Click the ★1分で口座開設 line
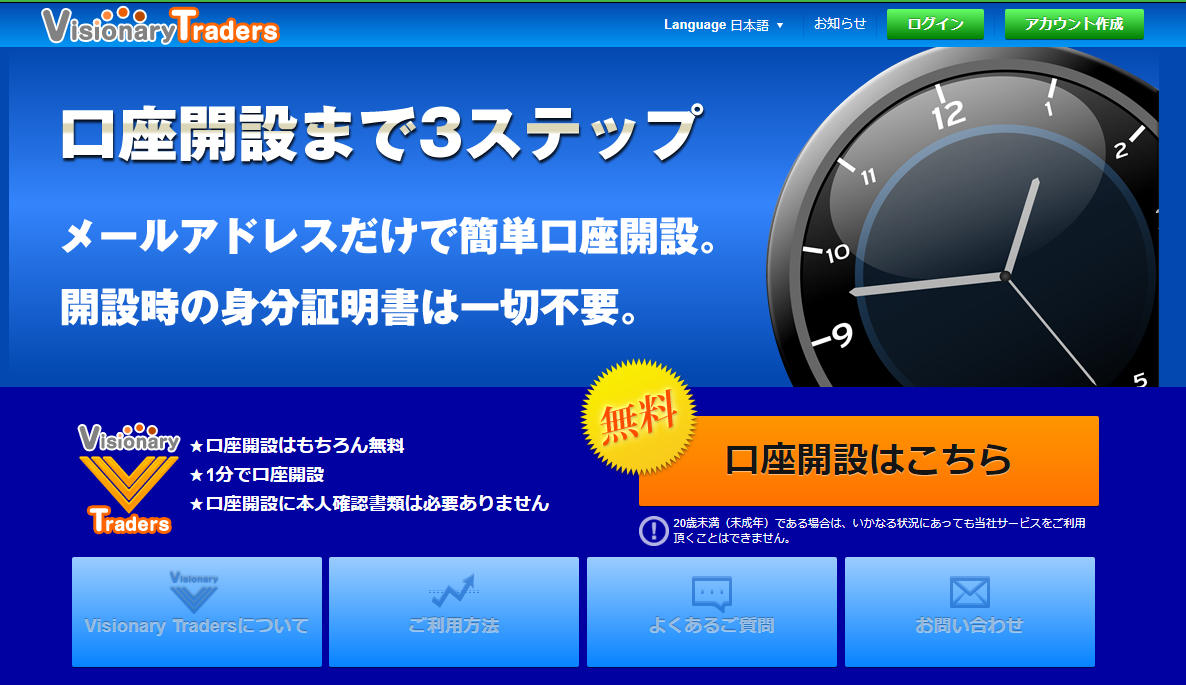The width and height of the screenshot is (1186, 685). [256, 474]
